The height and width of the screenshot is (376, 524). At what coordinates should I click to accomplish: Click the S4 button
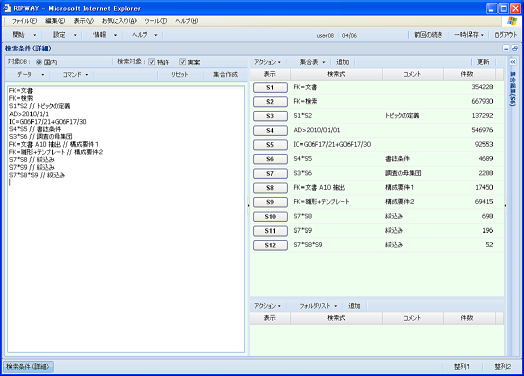point(270,130)
